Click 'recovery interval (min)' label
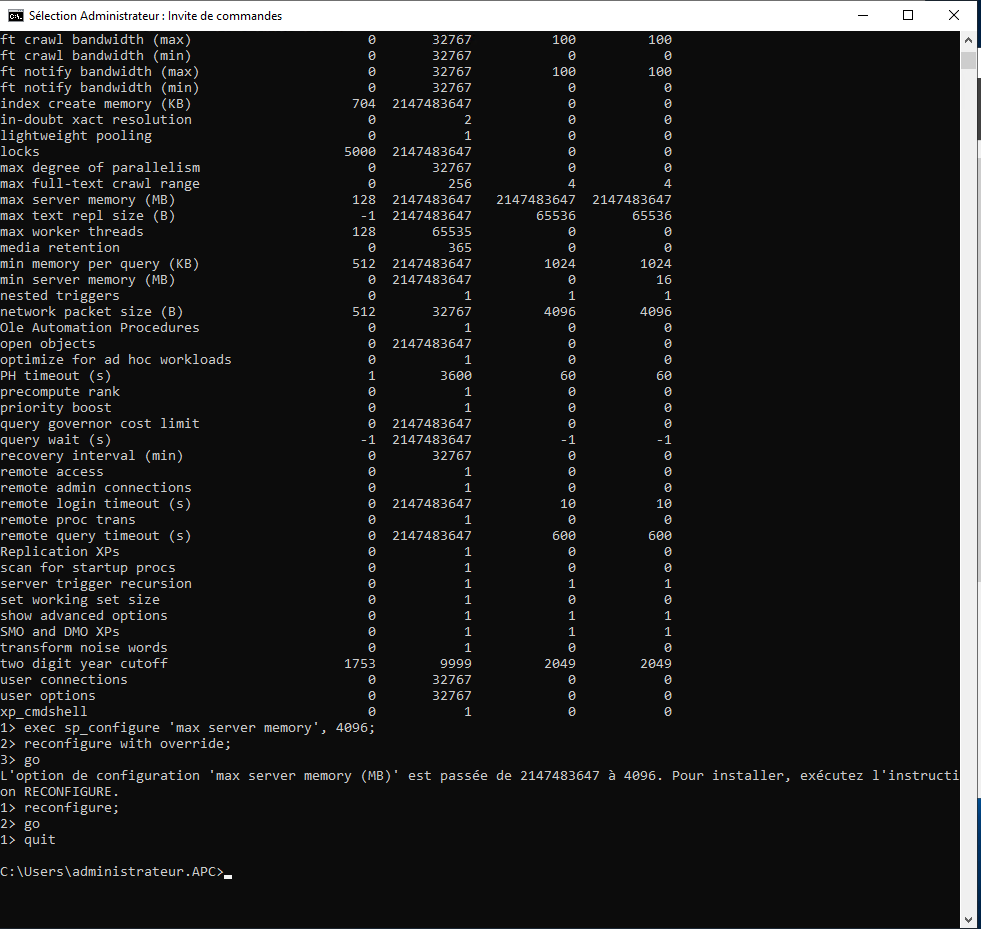The image size is (981, 929). click(92, 455)
